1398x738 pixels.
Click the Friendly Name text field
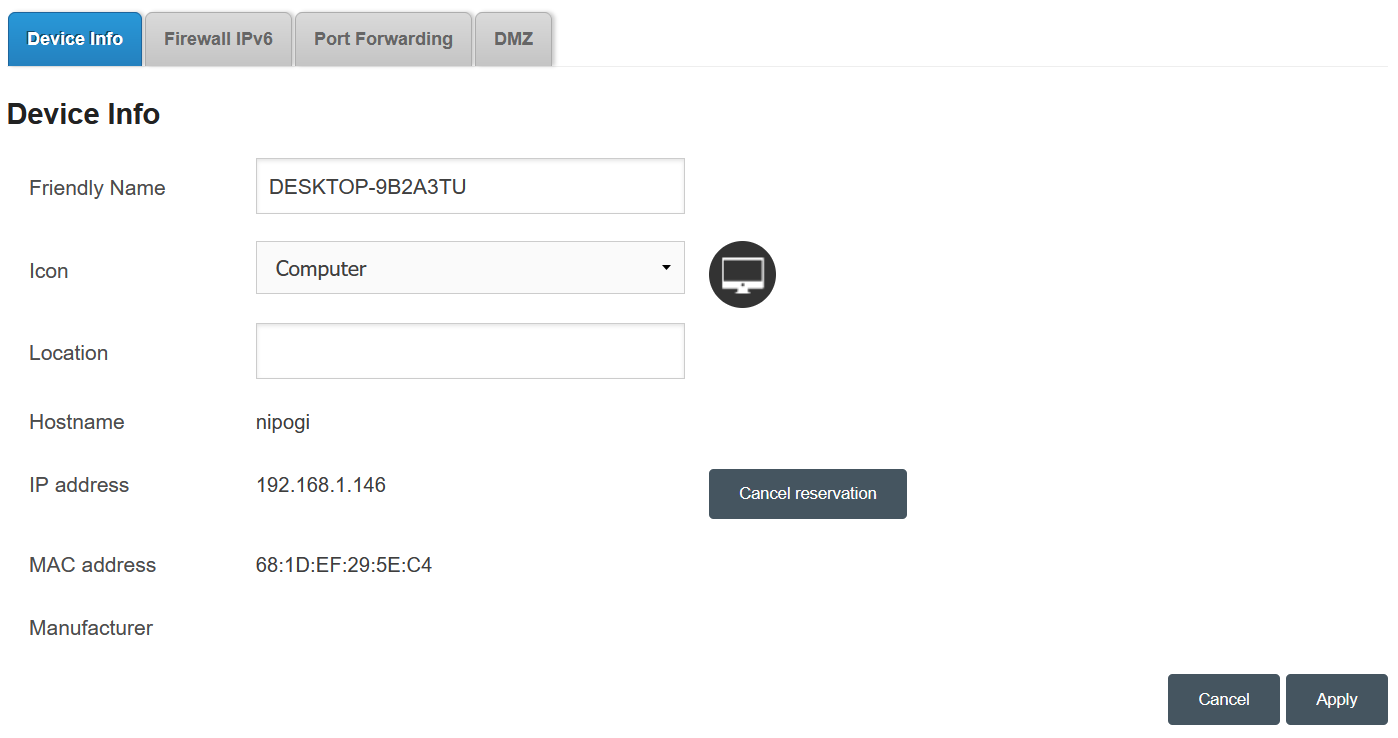click(x=470, y=186)
